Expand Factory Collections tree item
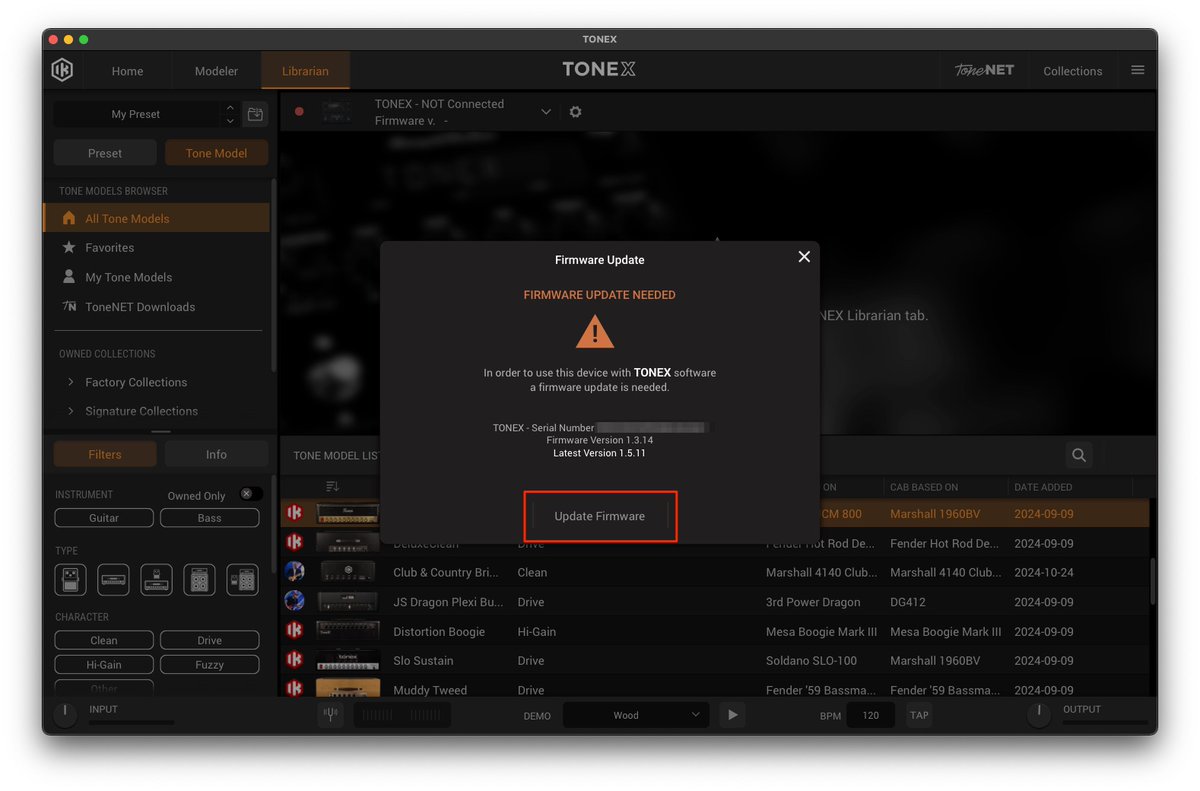 tap(71, 382)
